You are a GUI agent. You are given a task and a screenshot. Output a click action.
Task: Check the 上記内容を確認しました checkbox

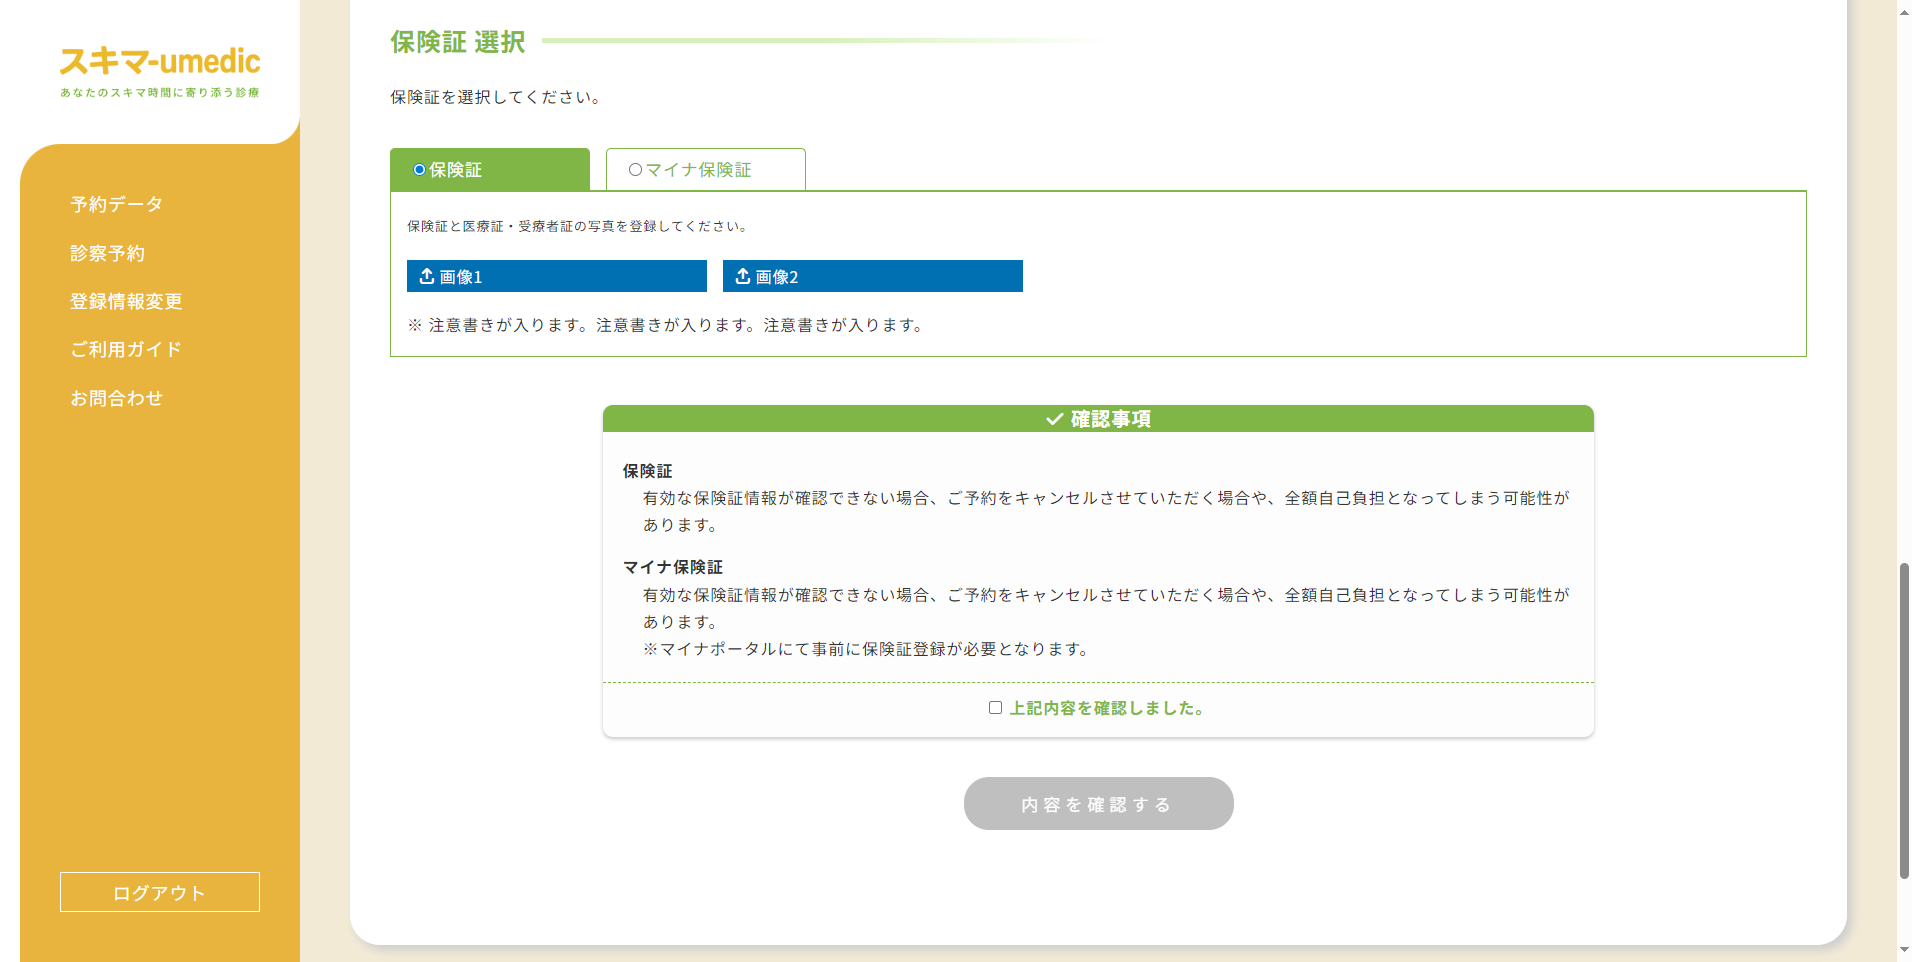tap(995, 707)
